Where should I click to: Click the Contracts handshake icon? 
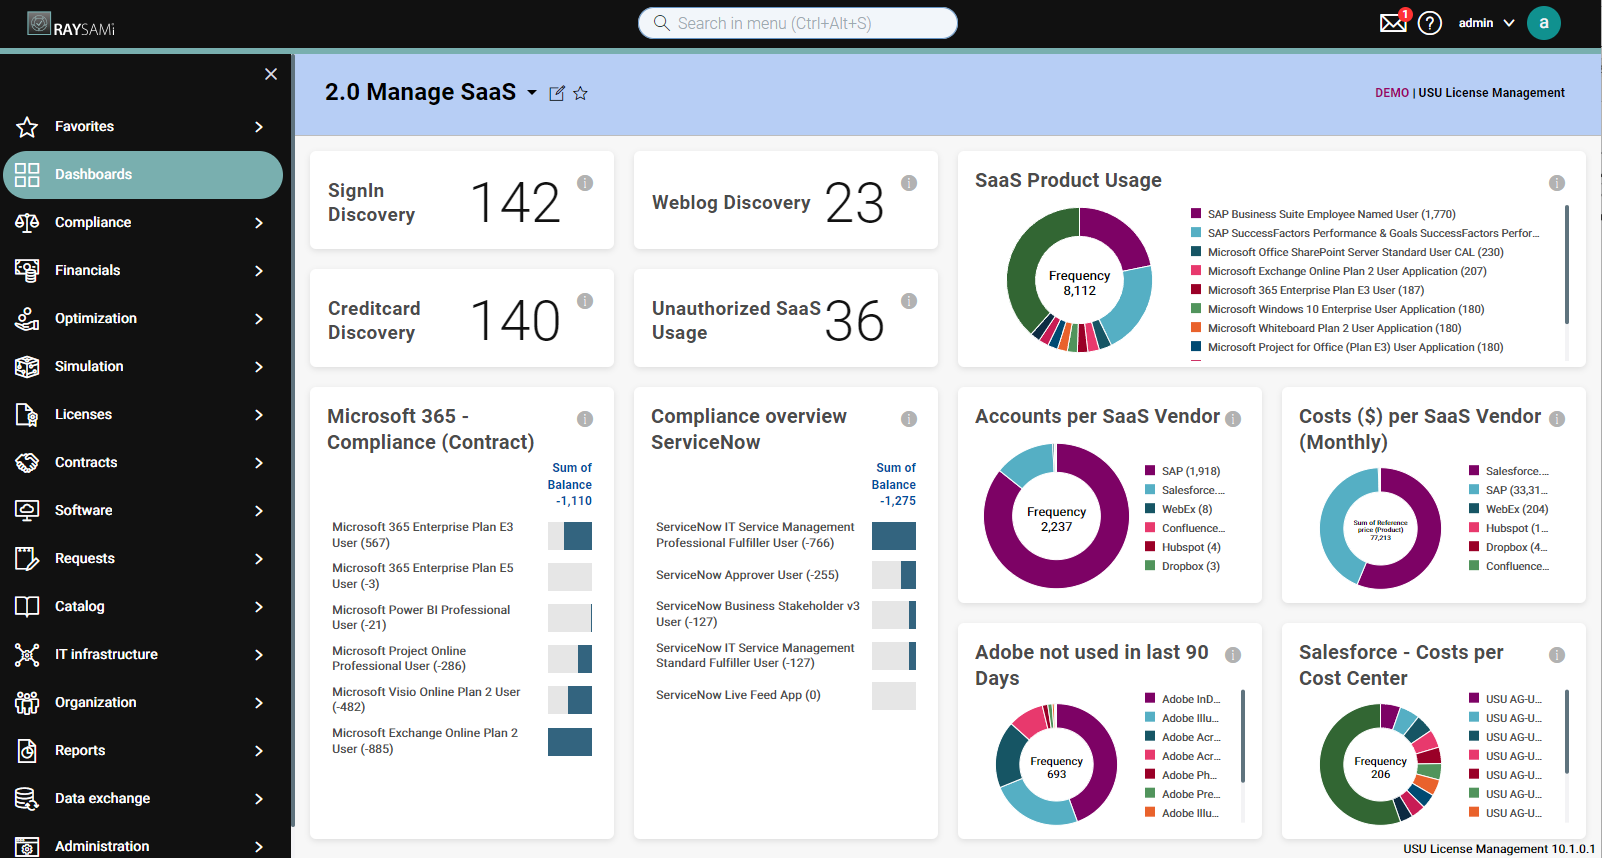pyautogui.click(x=27, y=463)
